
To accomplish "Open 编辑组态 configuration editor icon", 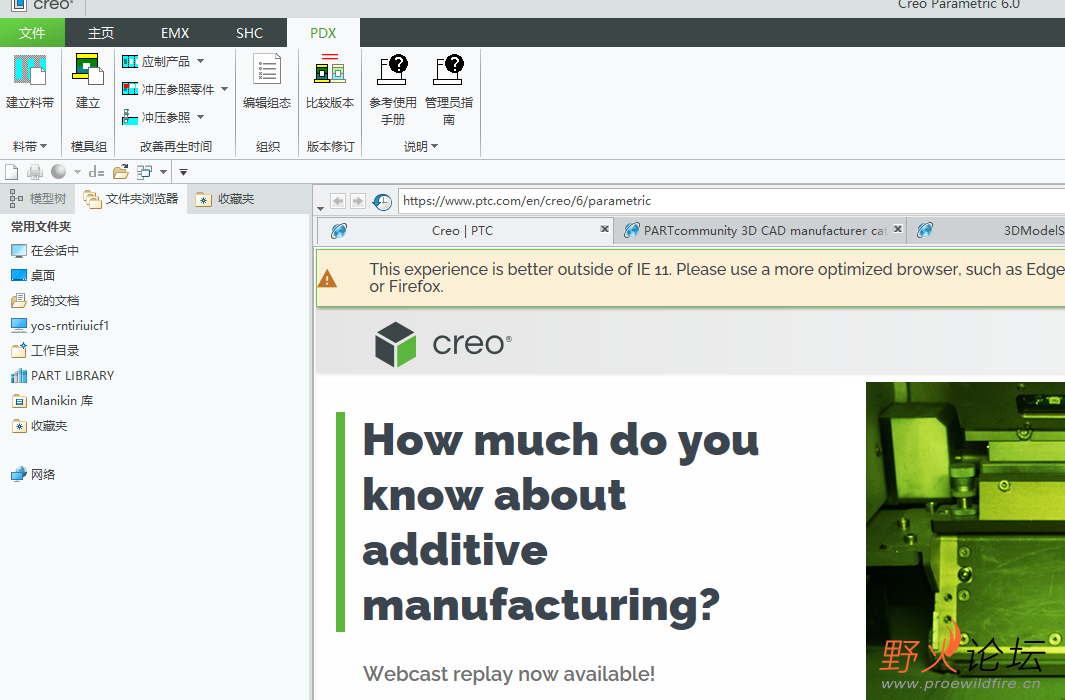I will pos(267,69).
